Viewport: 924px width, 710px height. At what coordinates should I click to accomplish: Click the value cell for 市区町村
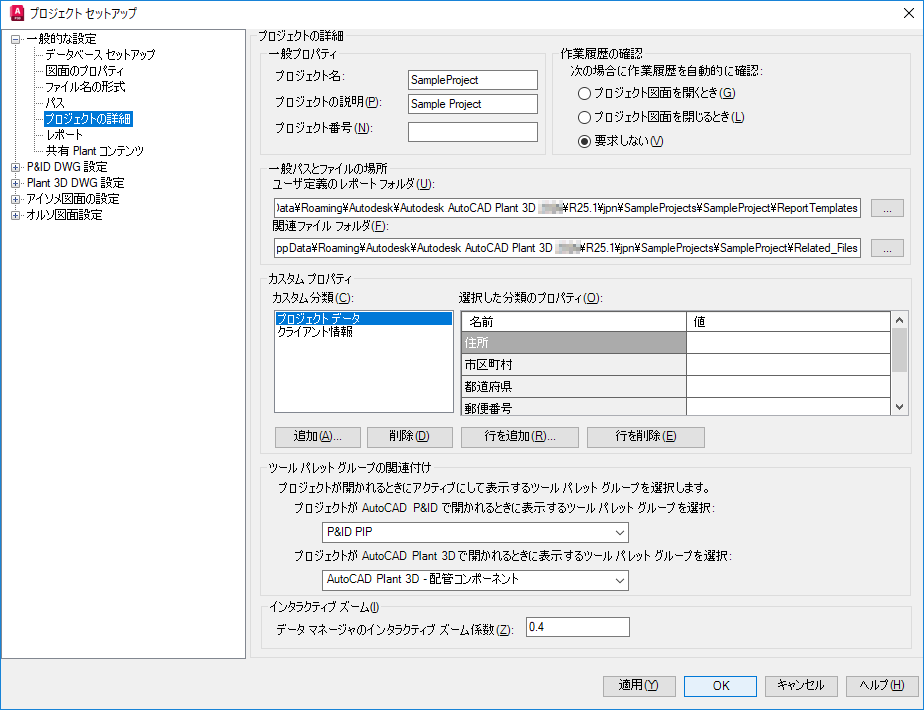click(788, 365)
